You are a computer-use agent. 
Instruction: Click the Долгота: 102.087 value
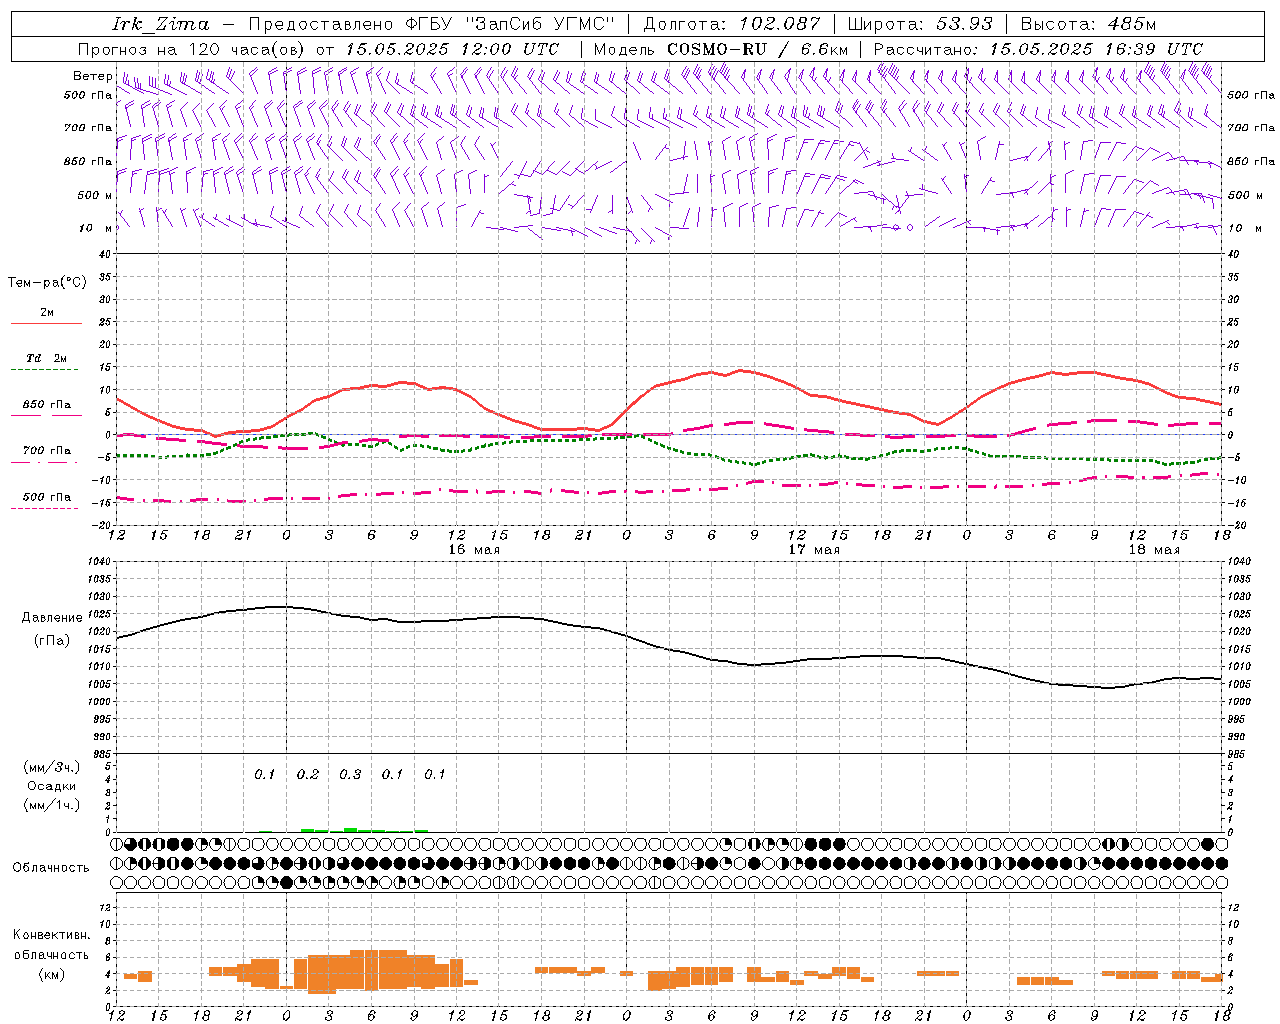click(732, 24)
